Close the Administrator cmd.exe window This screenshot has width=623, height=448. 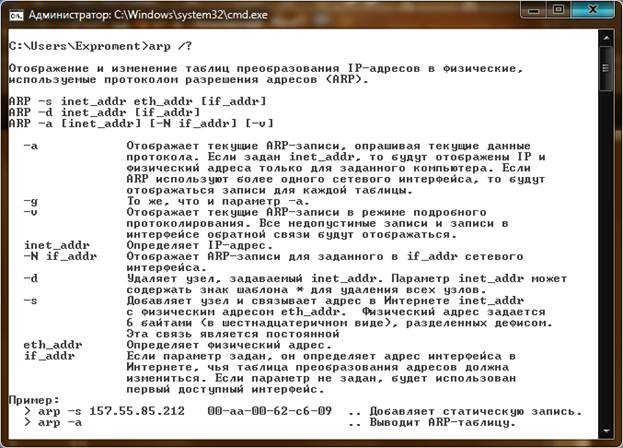coord(593,10)
